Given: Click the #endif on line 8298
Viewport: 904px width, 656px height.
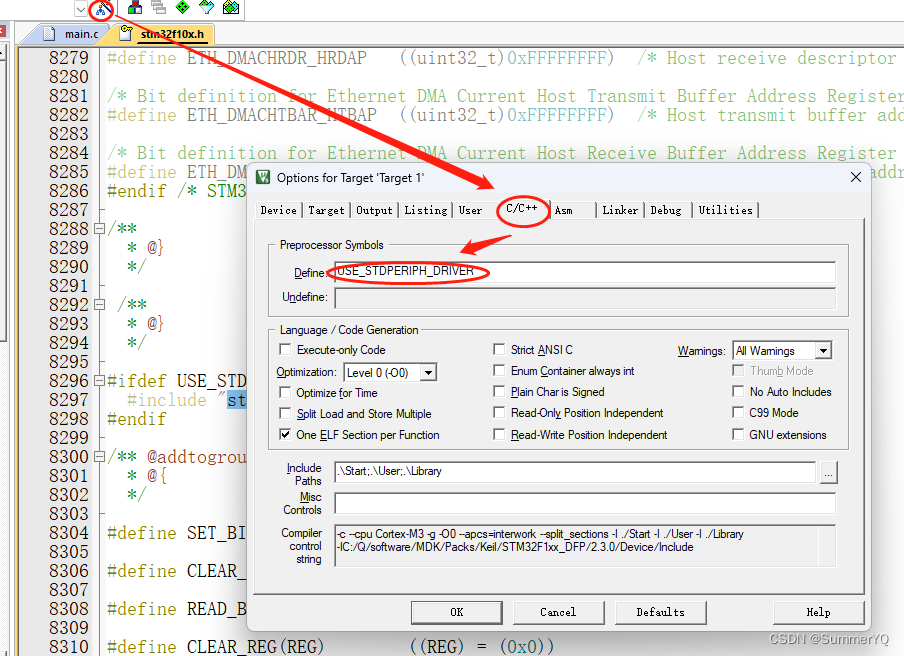Looking at the screenshot, I should pyautogui.click(x=137, y=419).
